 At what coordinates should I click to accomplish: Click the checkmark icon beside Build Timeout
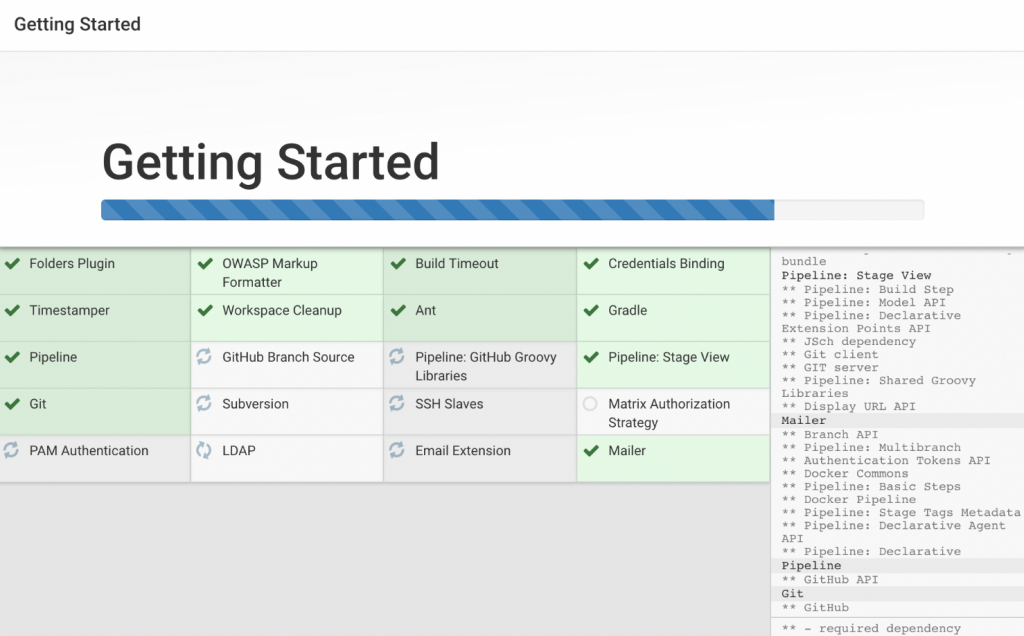[x=398, y=264]
